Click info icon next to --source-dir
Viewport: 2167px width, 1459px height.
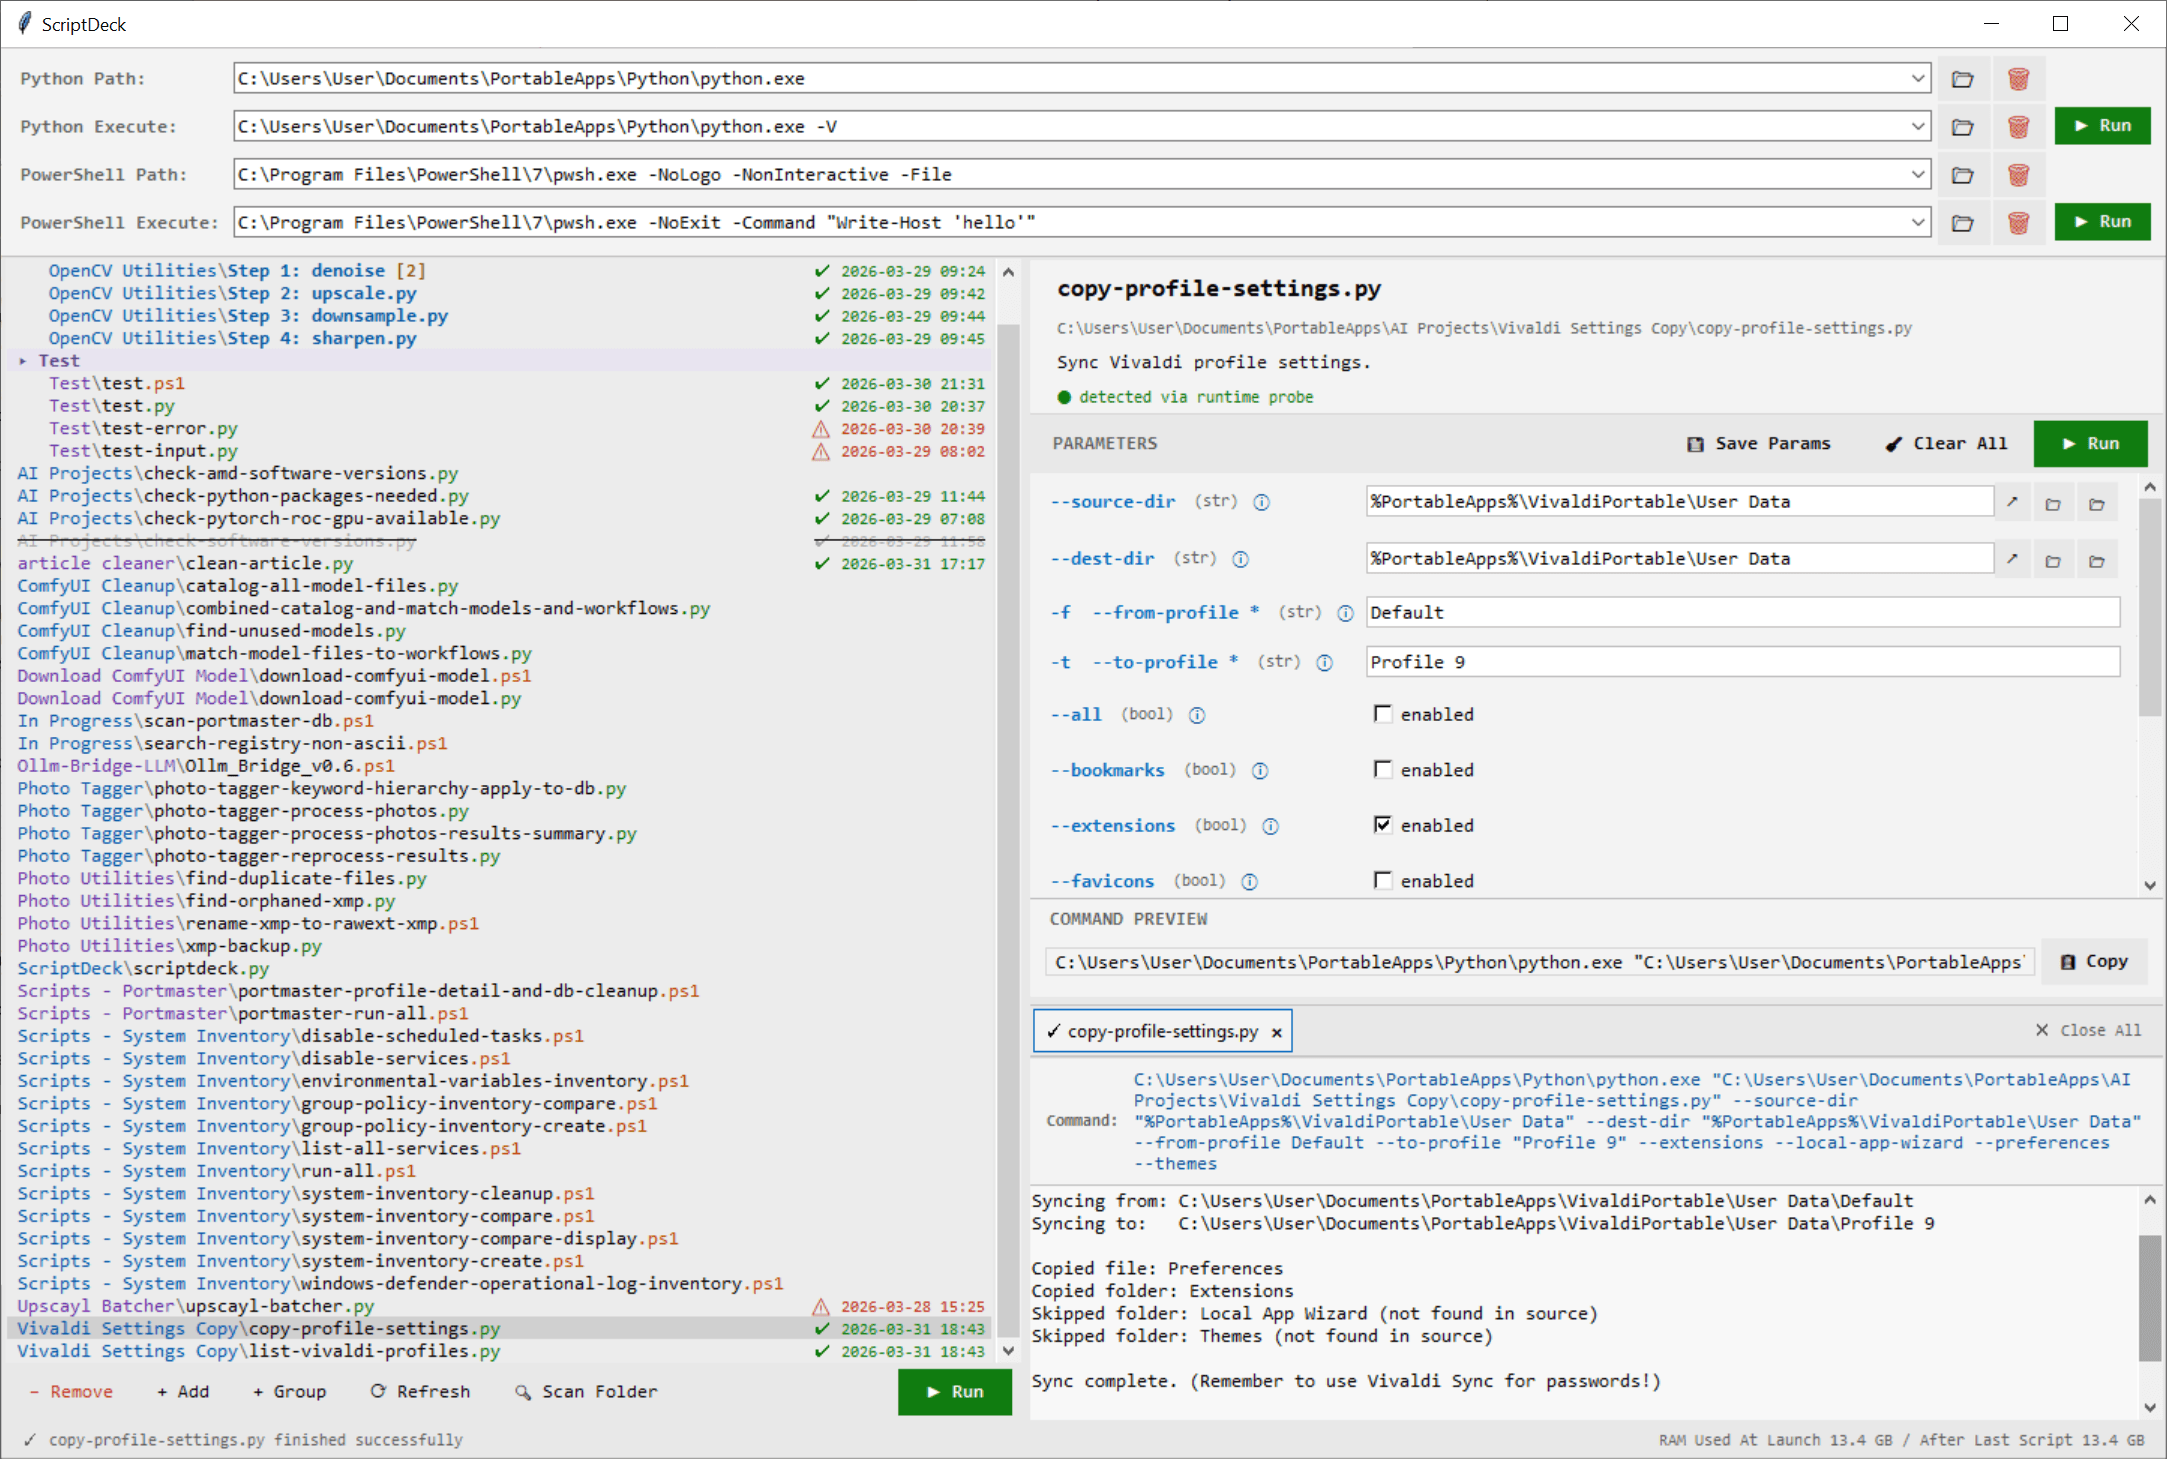click(1262, 502)
